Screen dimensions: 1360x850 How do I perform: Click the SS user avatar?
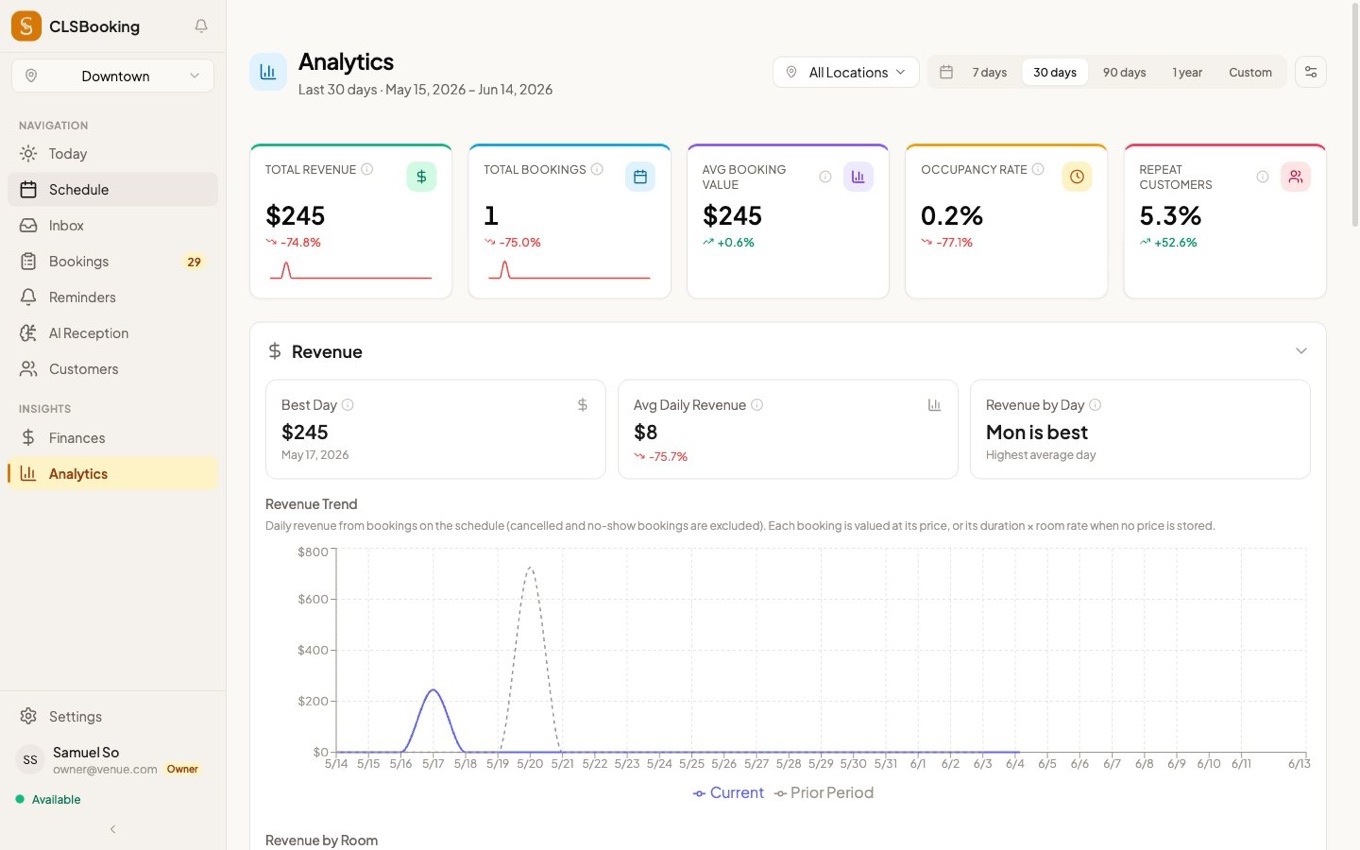30,760
